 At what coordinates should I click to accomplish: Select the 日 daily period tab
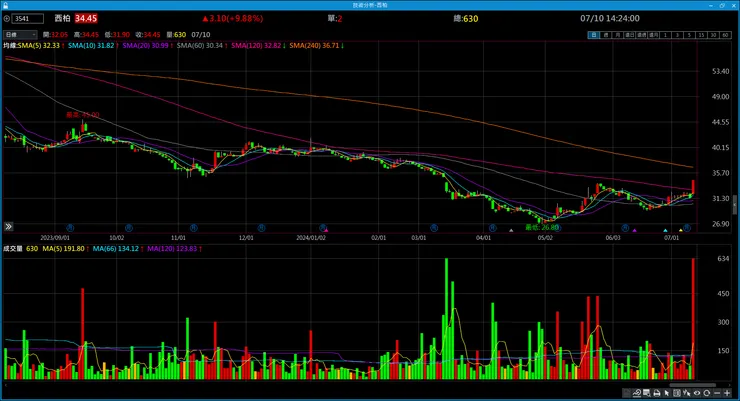tap(594, 35)
